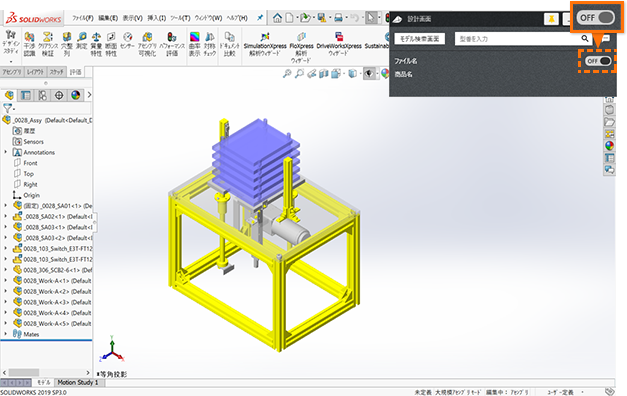
Task: Open the Appearances task pane tab
Action: (609, 146)
